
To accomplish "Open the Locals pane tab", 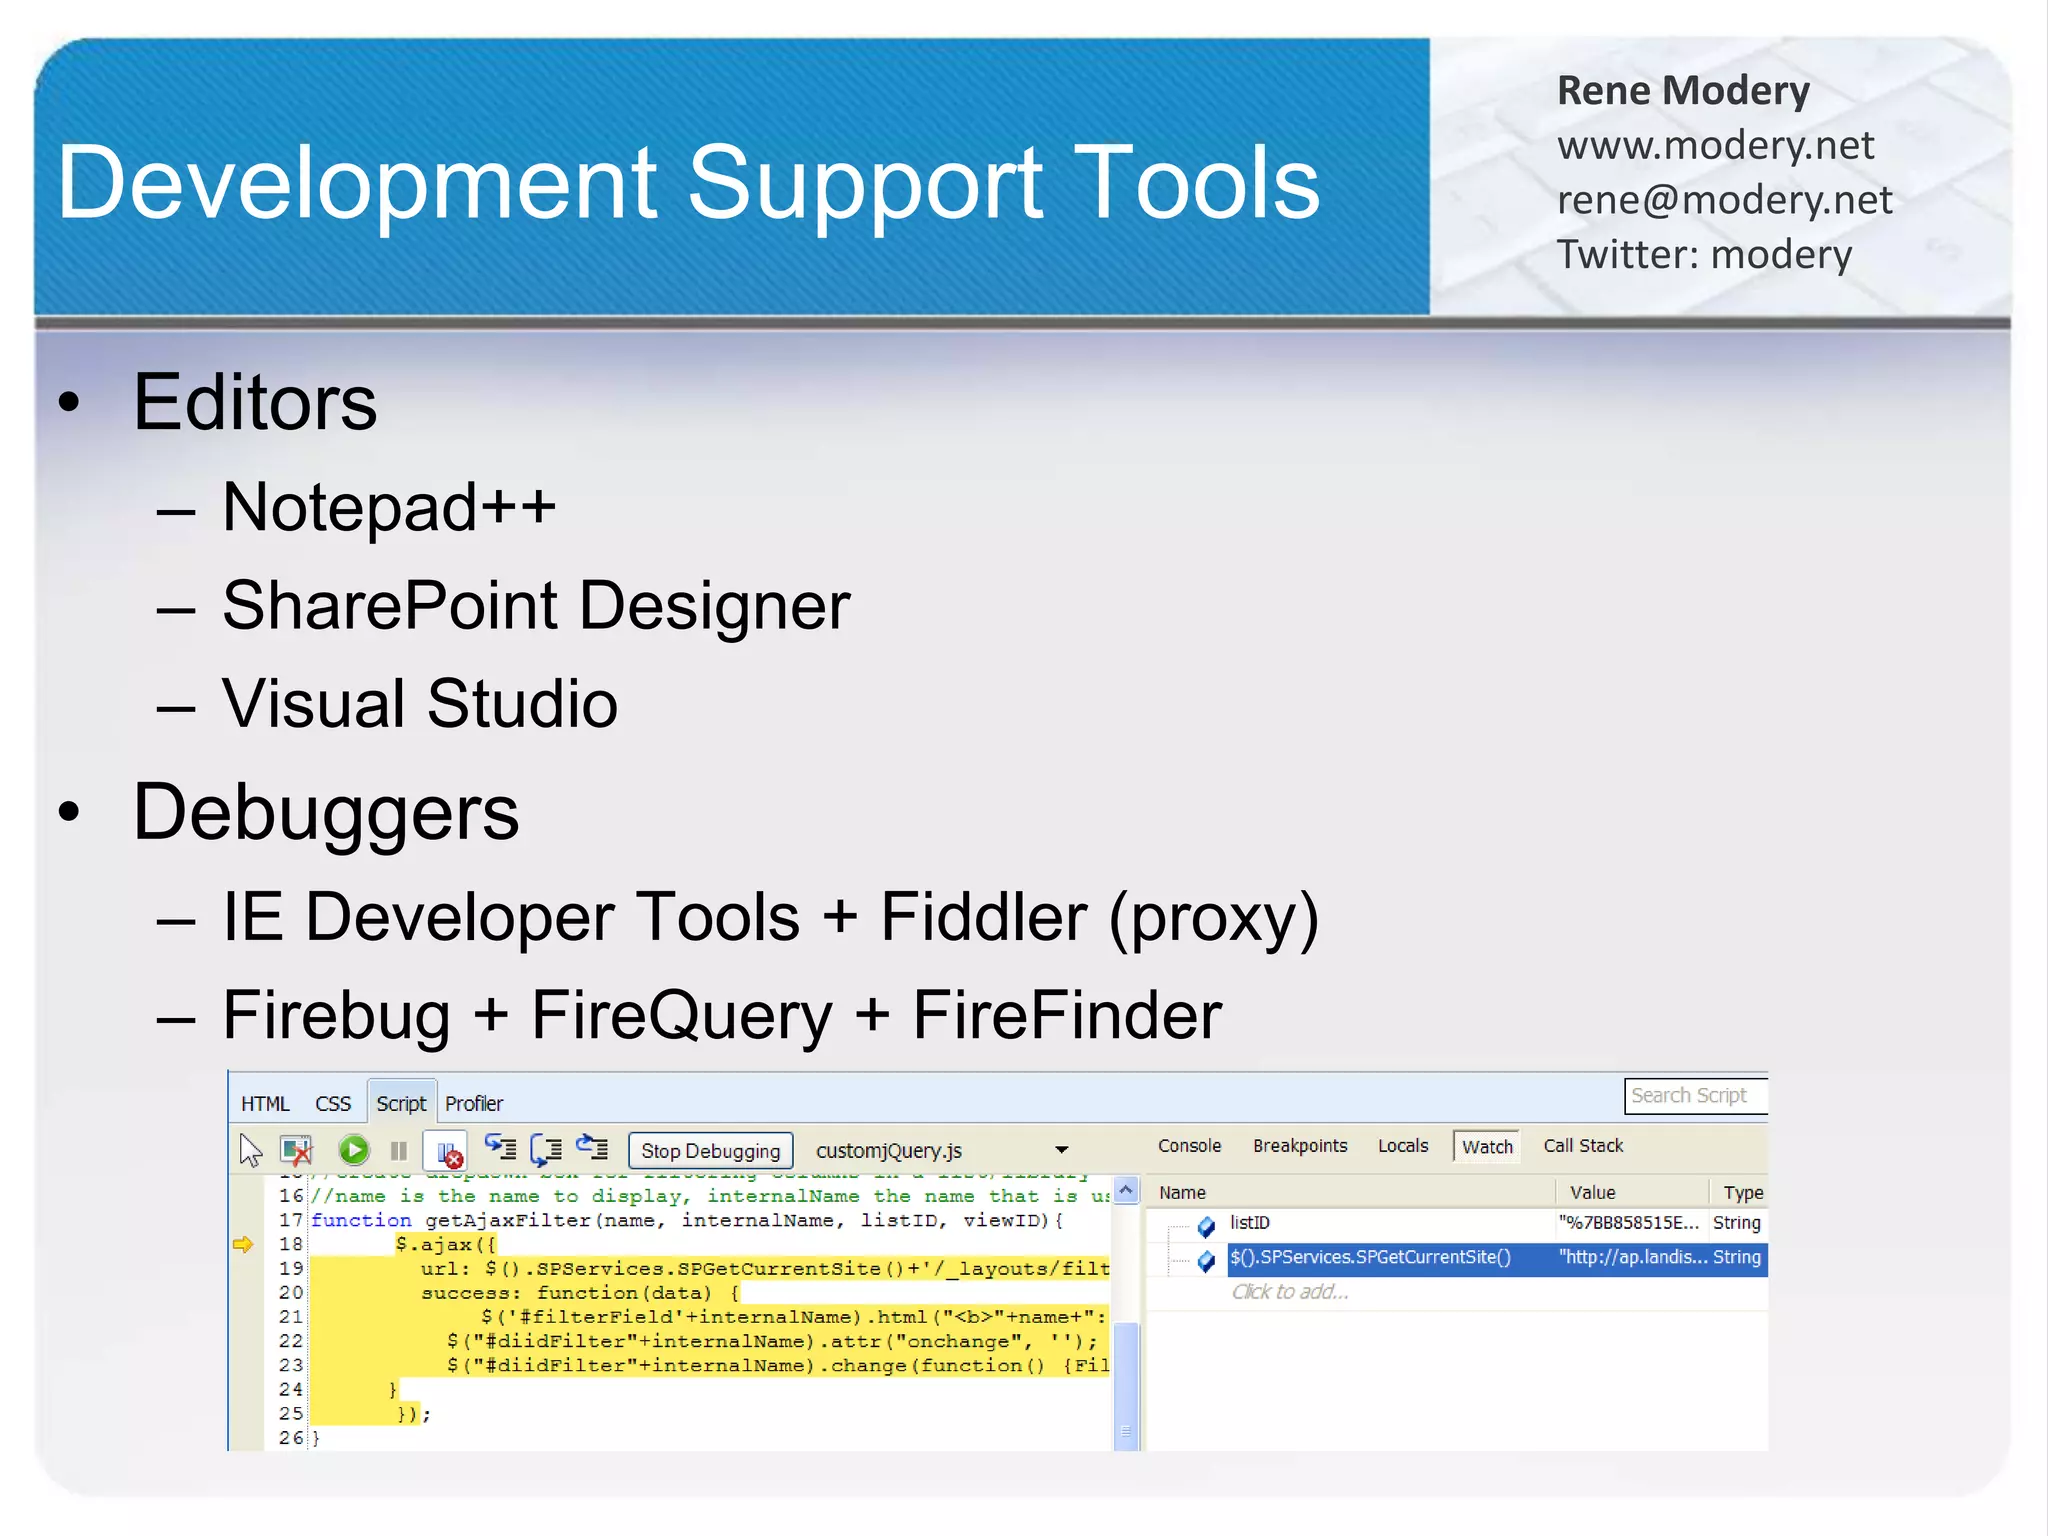I will click(x=1403, y=1146).
